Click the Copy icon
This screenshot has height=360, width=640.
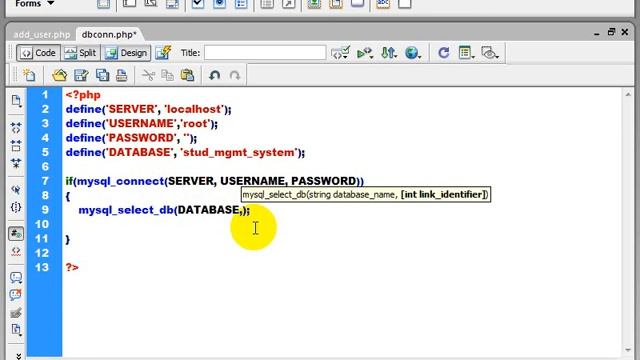tap(167, 75)
